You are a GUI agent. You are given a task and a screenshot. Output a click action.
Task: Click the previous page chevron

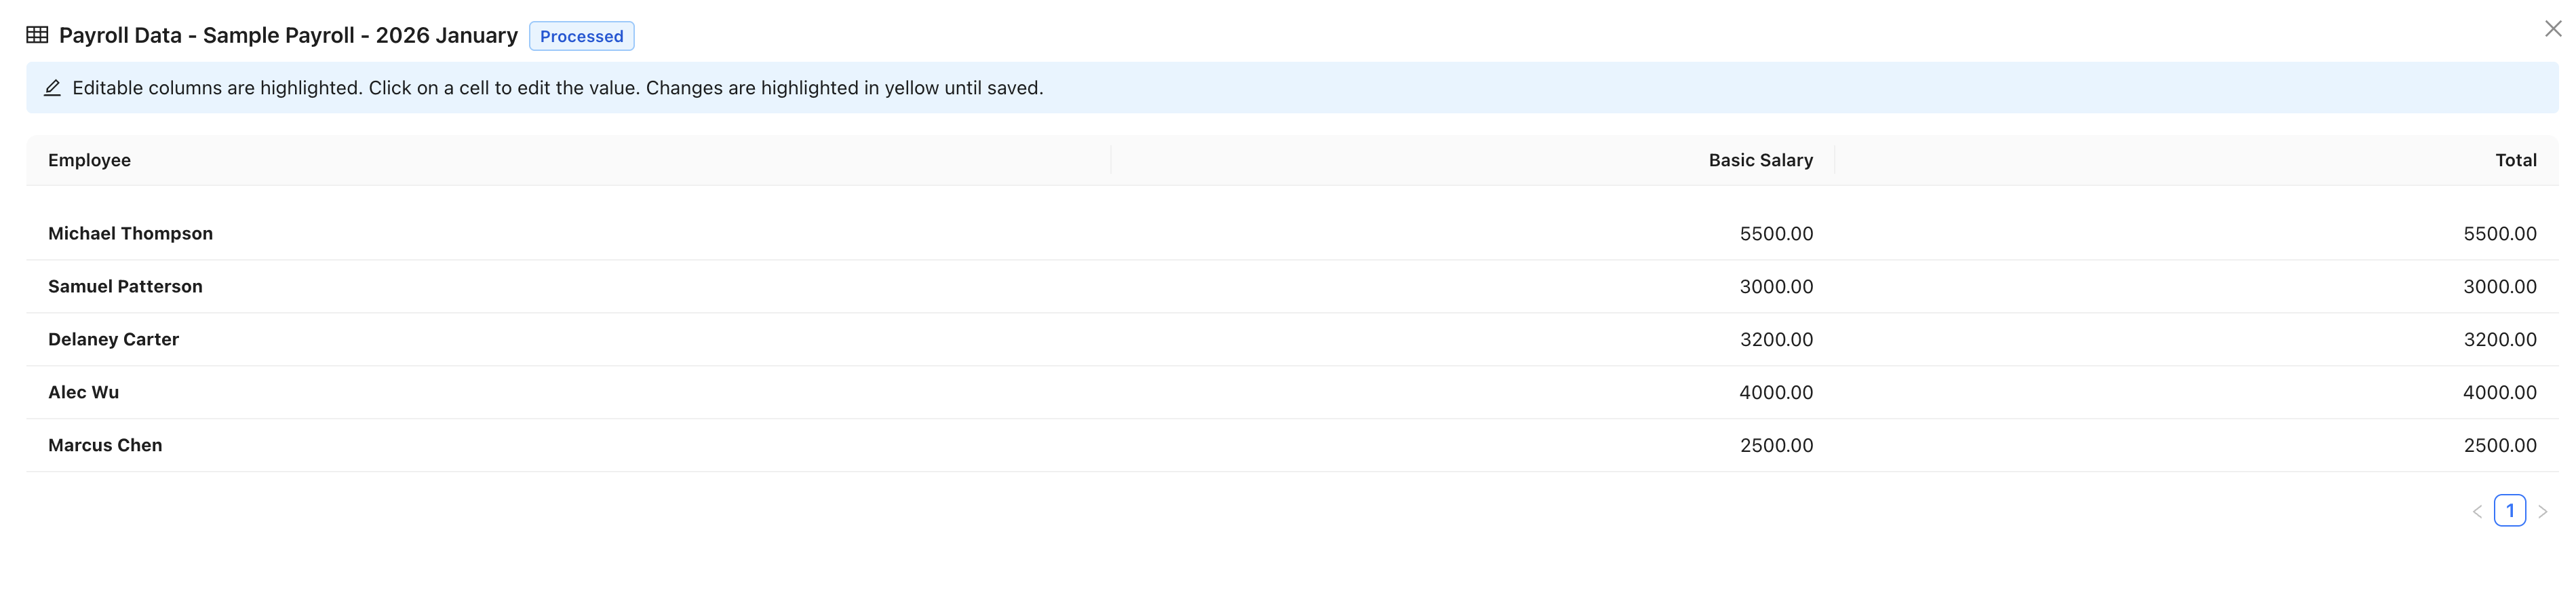pyautogui.click(x=2477, y=510)
